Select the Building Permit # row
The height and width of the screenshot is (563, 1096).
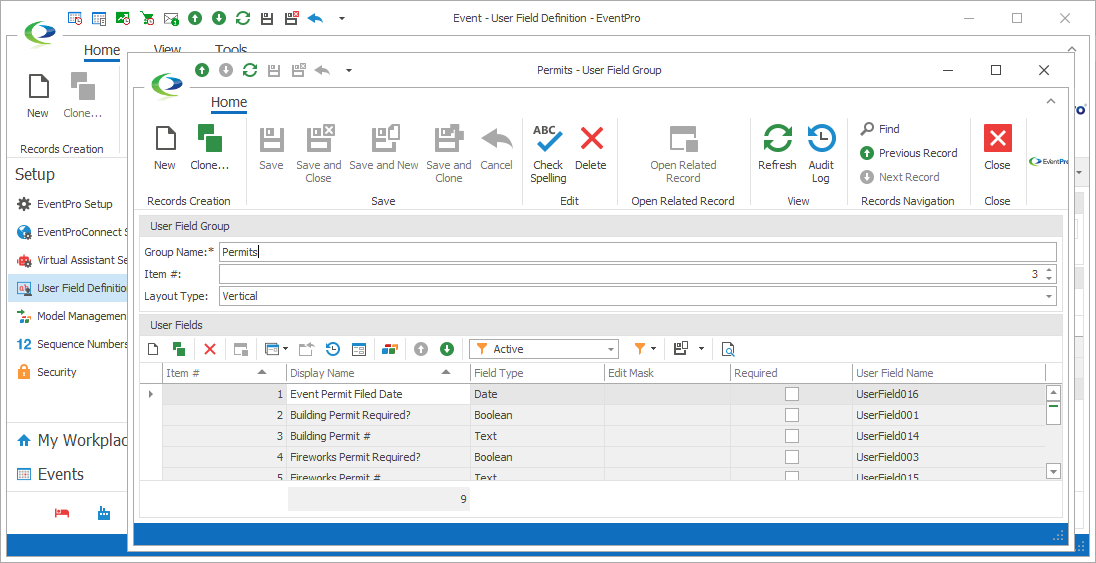[x=593, y=436]
